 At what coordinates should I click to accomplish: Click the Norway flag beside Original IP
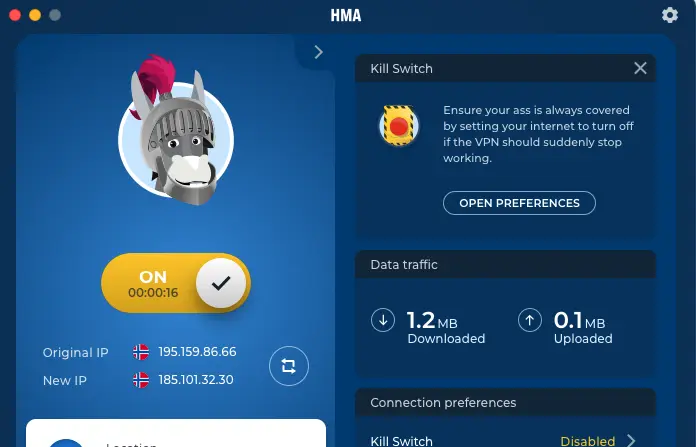click(141, 352)
